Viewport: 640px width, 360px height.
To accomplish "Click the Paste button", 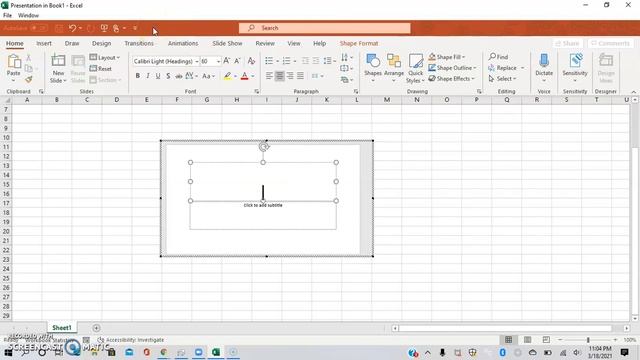I will tap(13, 65).
